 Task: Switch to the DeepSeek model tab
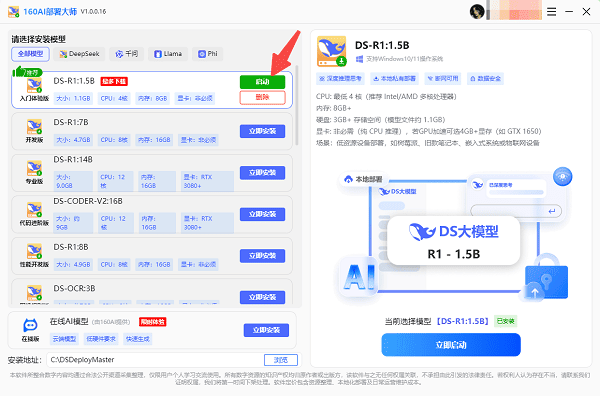pos(79,54)
